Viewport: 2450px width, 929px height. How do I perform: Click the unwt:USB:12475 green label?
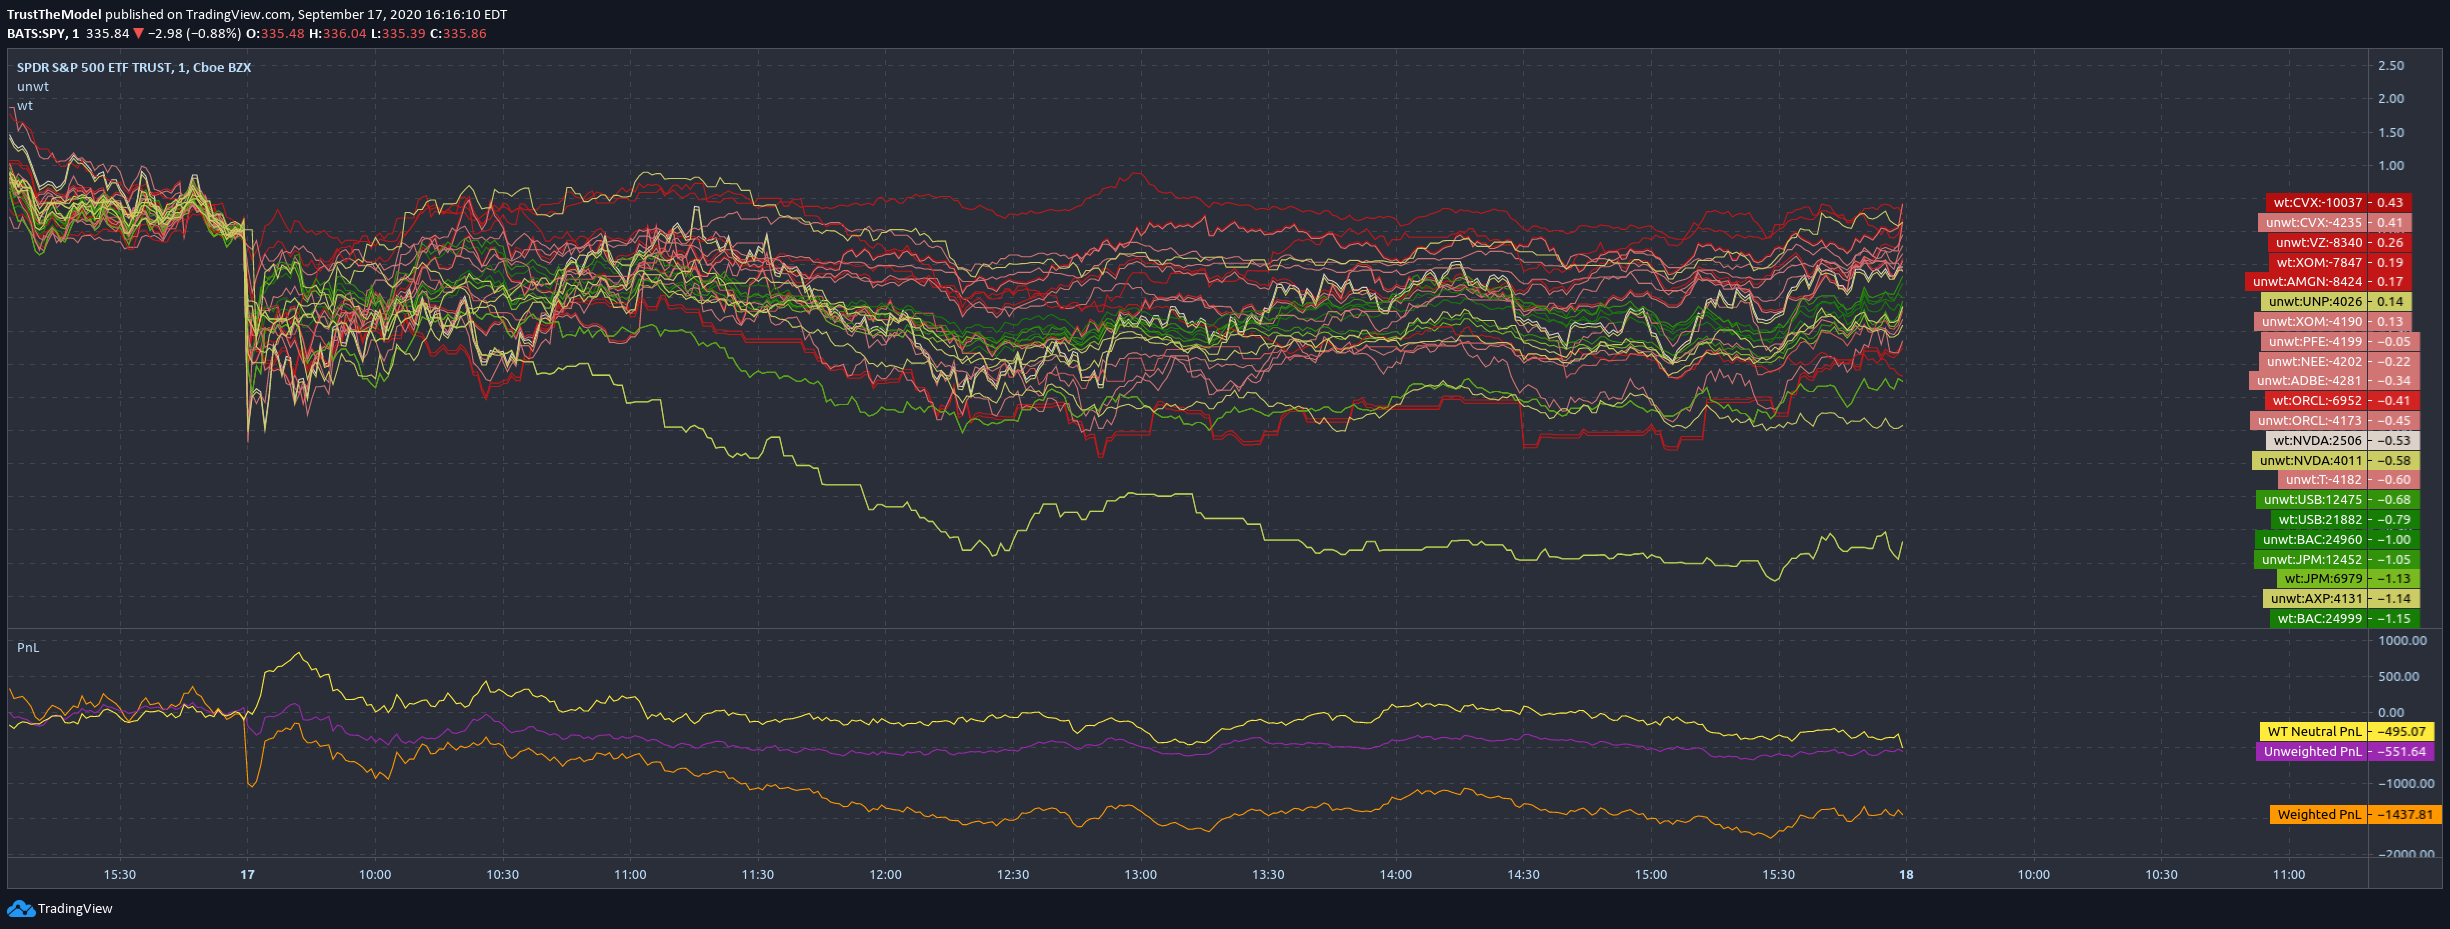(2338, 499)
